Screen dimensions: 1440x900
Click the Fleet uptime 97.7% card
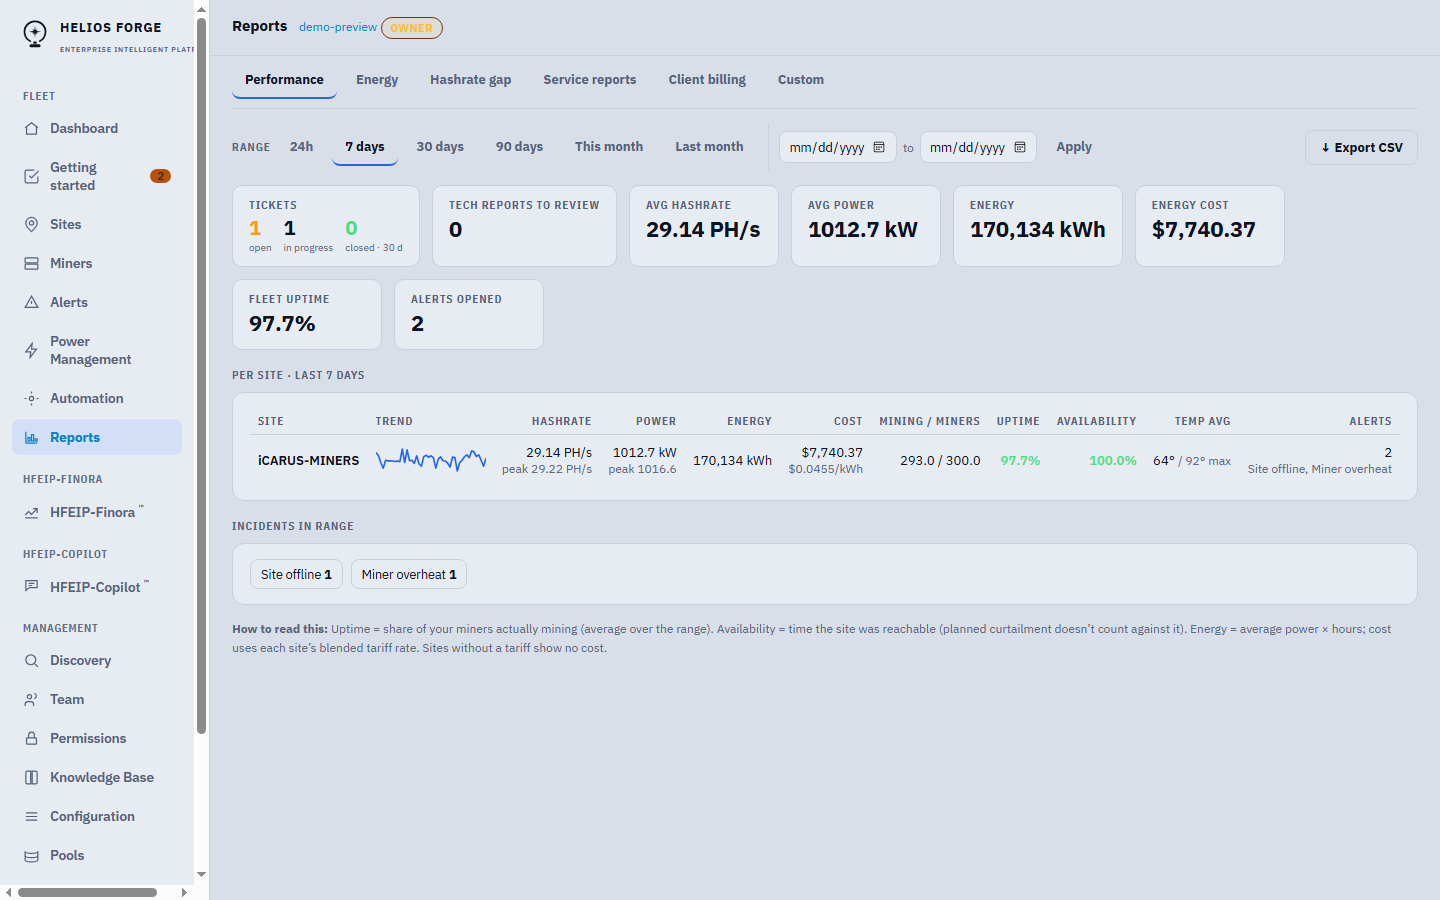point(307,314)
